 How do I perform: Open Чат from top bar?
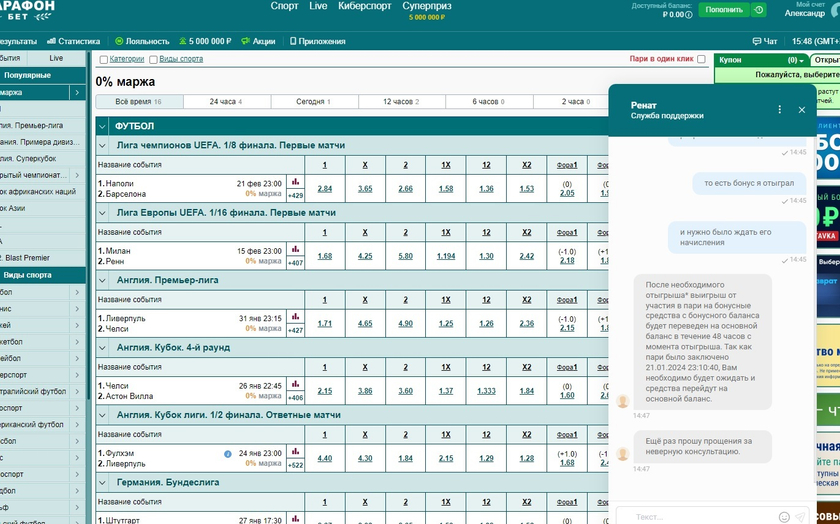[765, 41]
